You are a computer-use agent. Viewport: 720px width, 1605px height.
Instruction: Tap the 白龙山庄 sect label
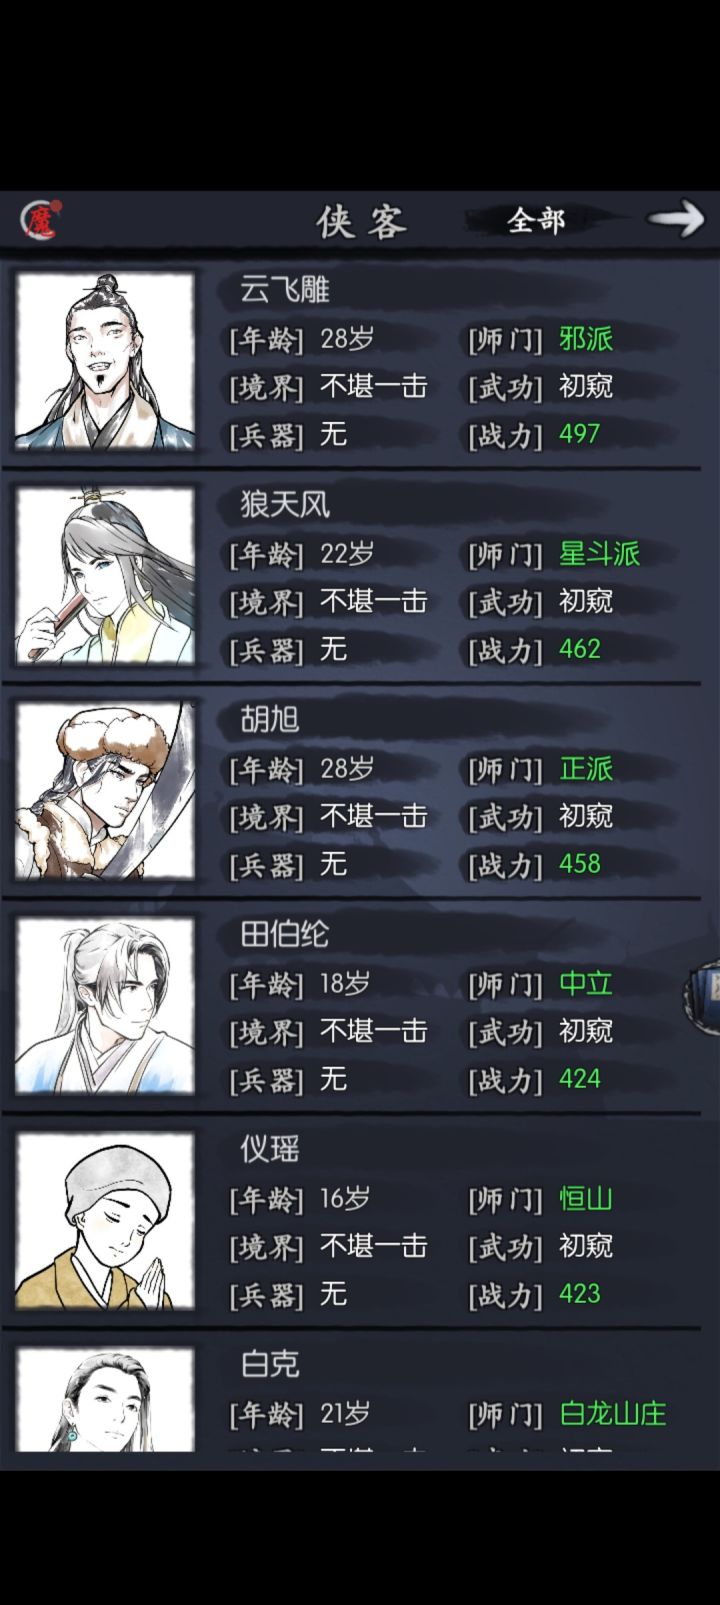612,1414
